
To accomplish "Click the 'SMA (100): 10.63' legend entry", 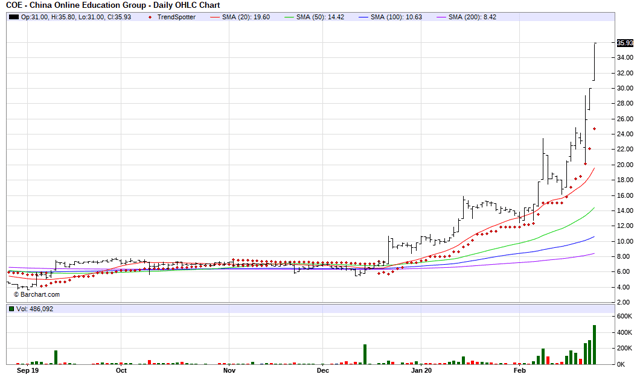I will pyautogui.click(x=396, y=17).
